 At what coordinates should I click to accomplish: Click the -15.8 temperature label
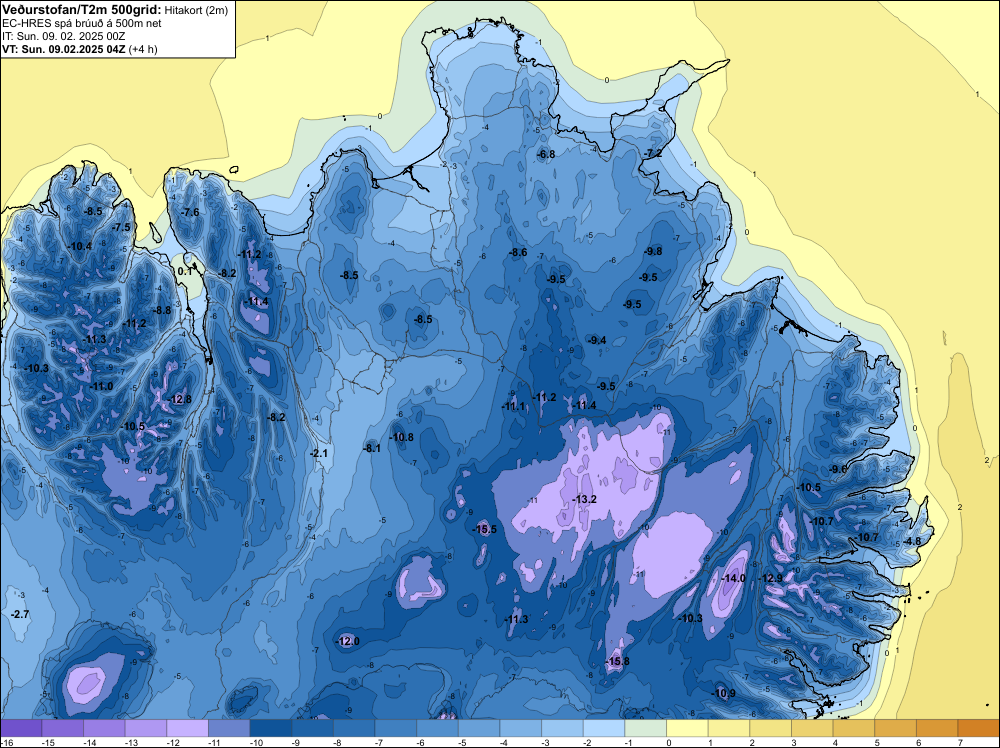pos(617,661)
